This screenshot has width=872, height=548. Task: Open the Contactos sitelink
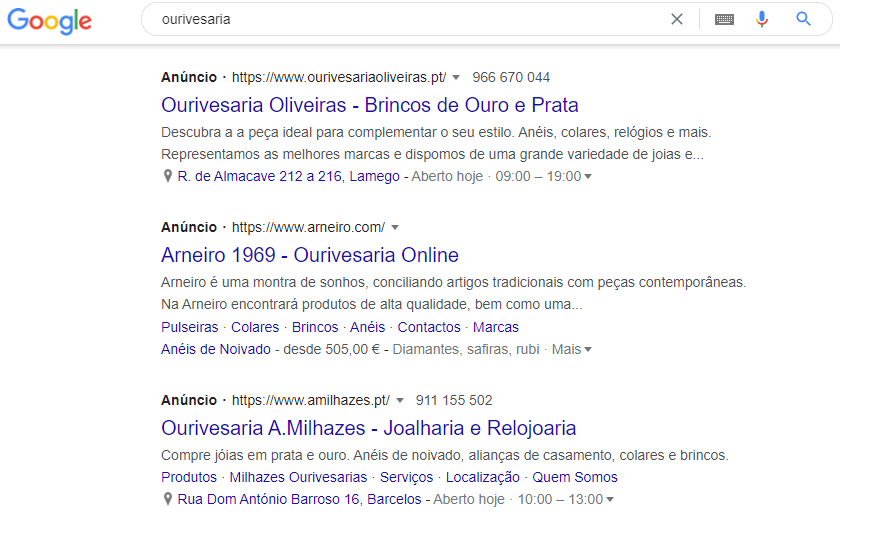click(429, 327)
